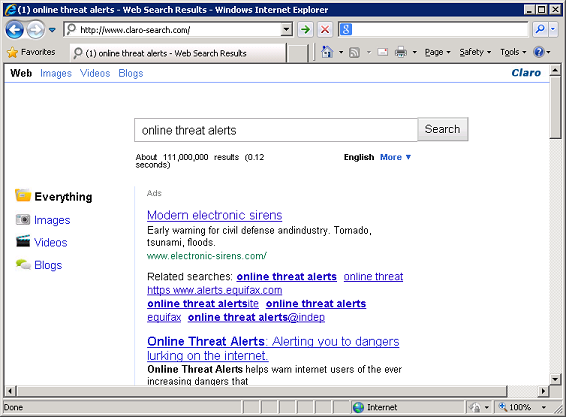This screenshot has width=566, height=417.
Task: Click the browser Forward arrow button
Action: point(35,30)
